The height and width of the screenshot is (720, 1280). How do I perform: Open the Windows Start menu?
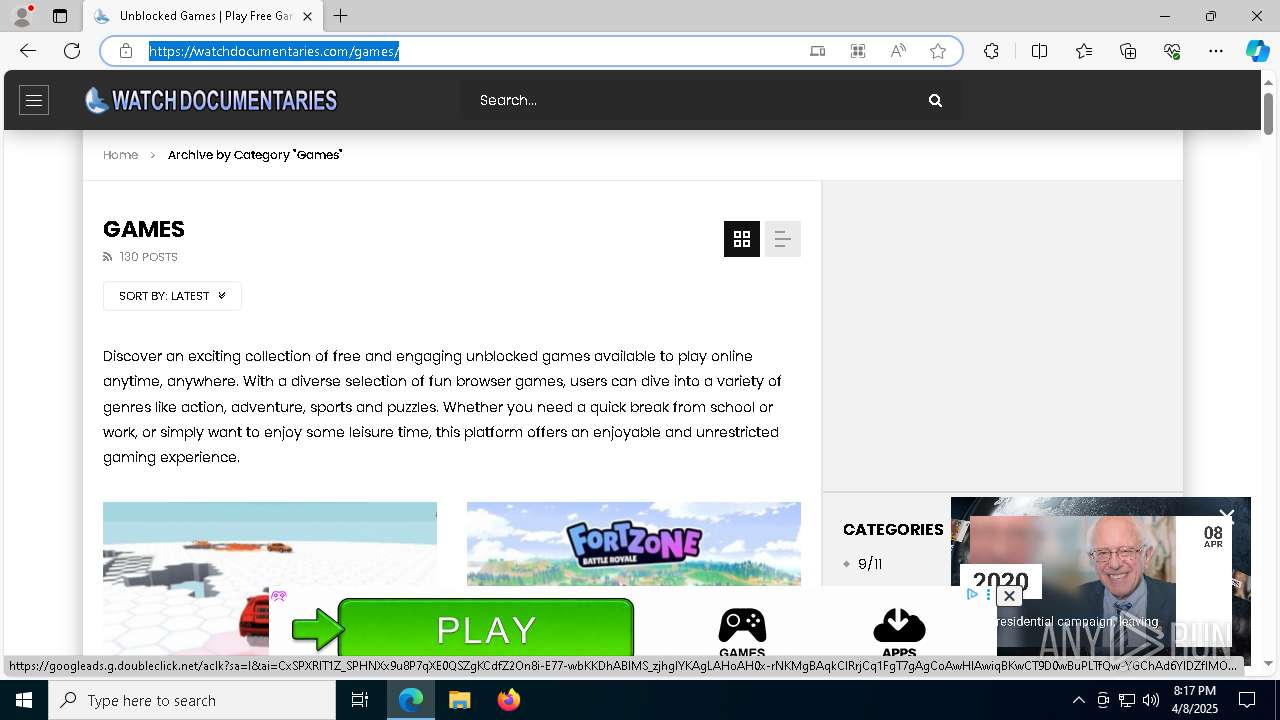24,700
